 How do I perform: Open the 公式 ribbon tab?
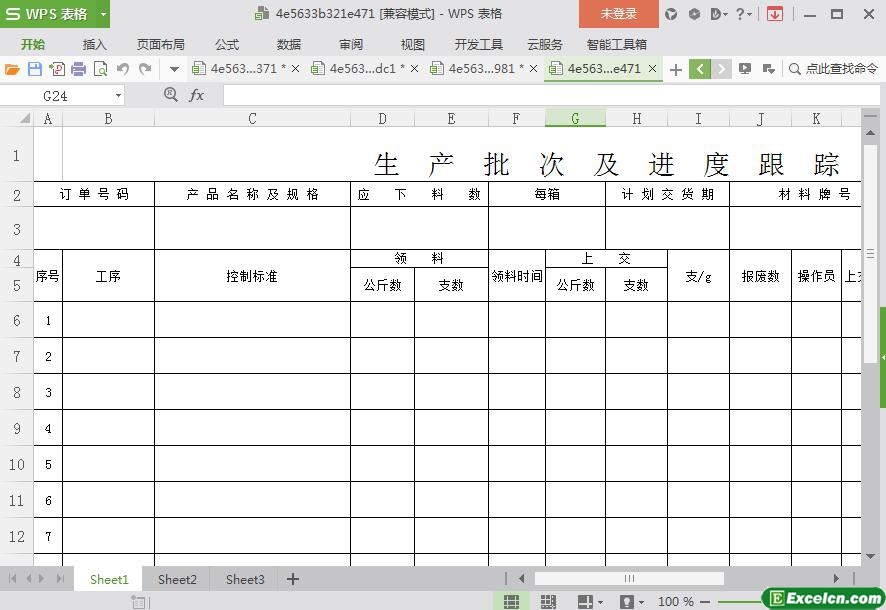point(227,45)
